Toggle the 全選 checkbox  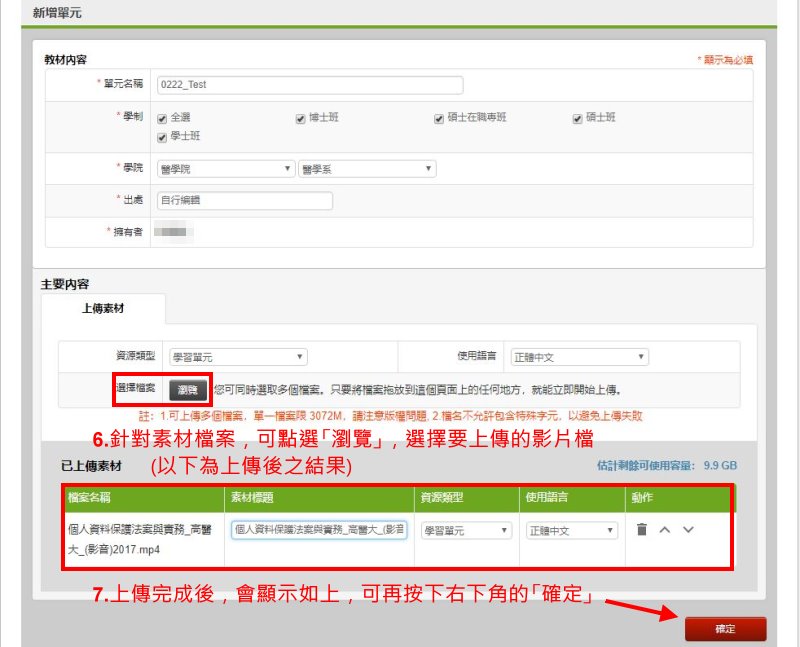pyautogui.click(x=162, y=118)
